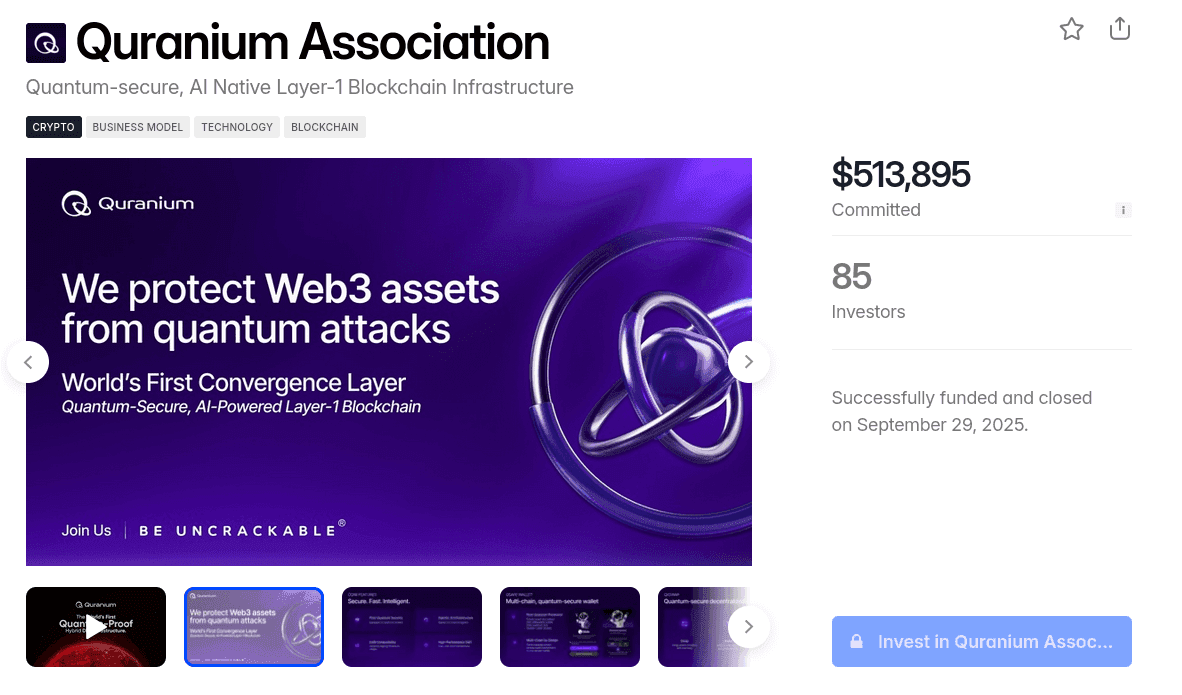Viewport: 1182px width, 695px height.
Task: Go to the previous slide with the left arrow
Action: pos(28,362)
